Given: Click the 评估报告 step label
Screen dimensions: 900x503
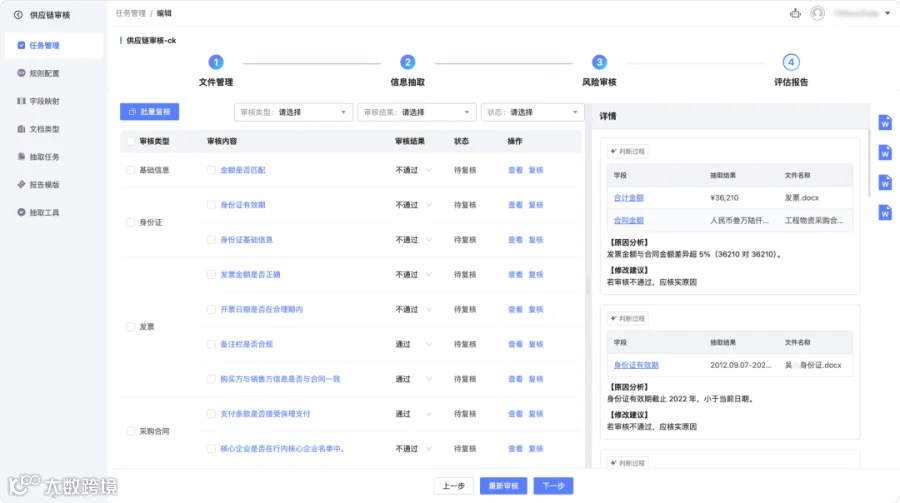Looking at the screenshot, I should point(791,82).
